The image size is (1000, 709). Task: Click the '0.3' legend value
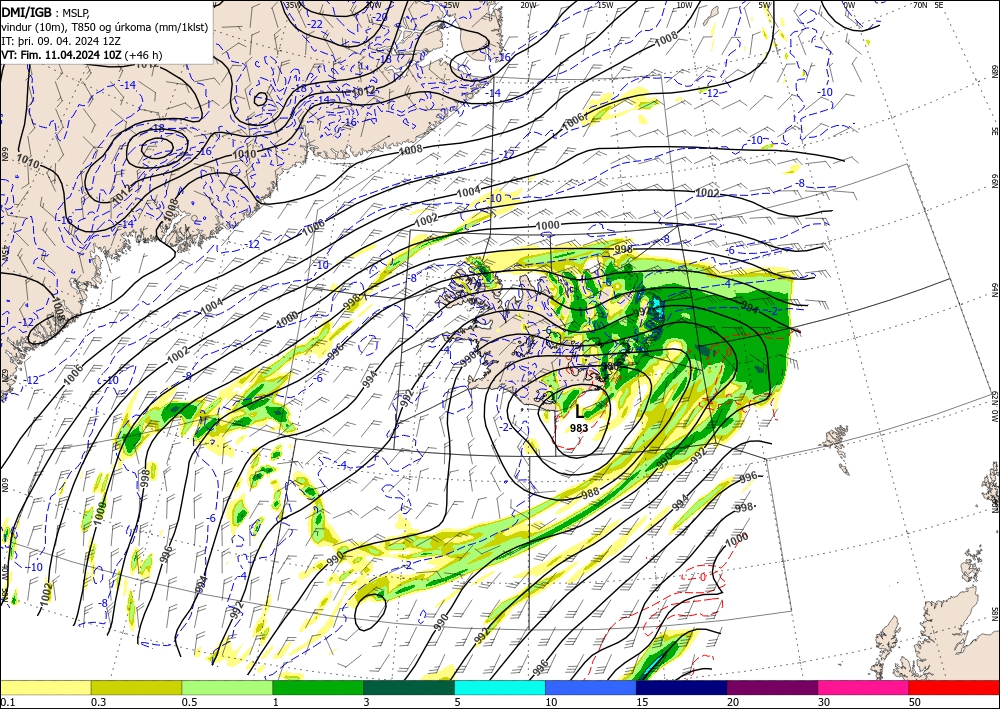98,702
